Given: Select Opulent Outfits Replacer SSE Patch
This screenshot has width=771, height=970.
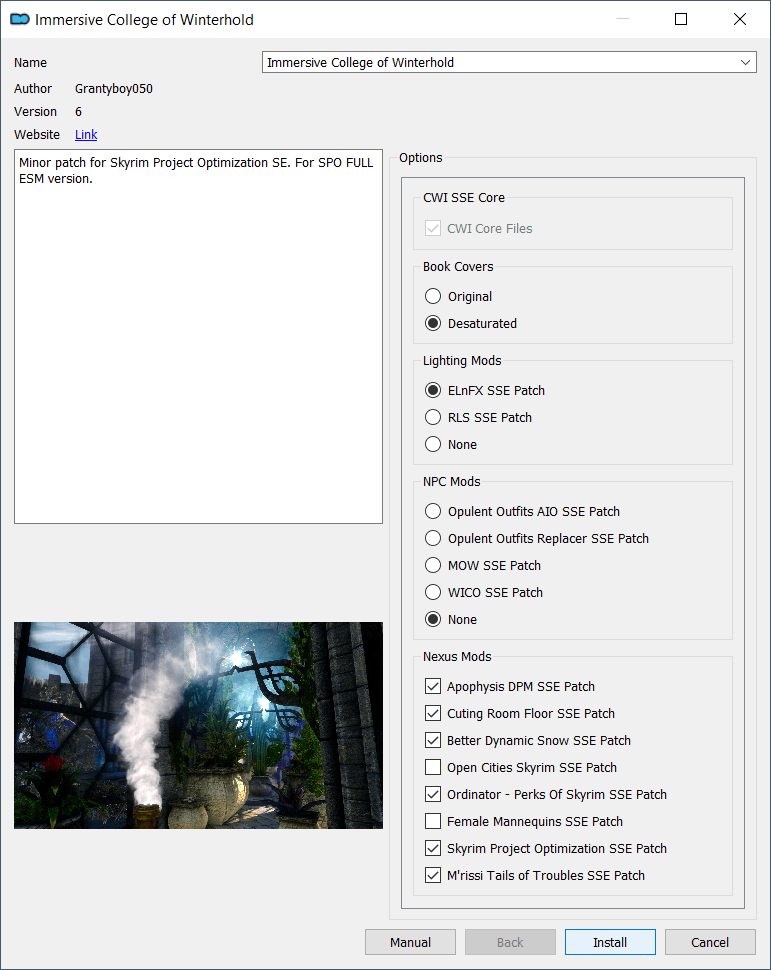Looking at the screenshot, I should [536, 538].
